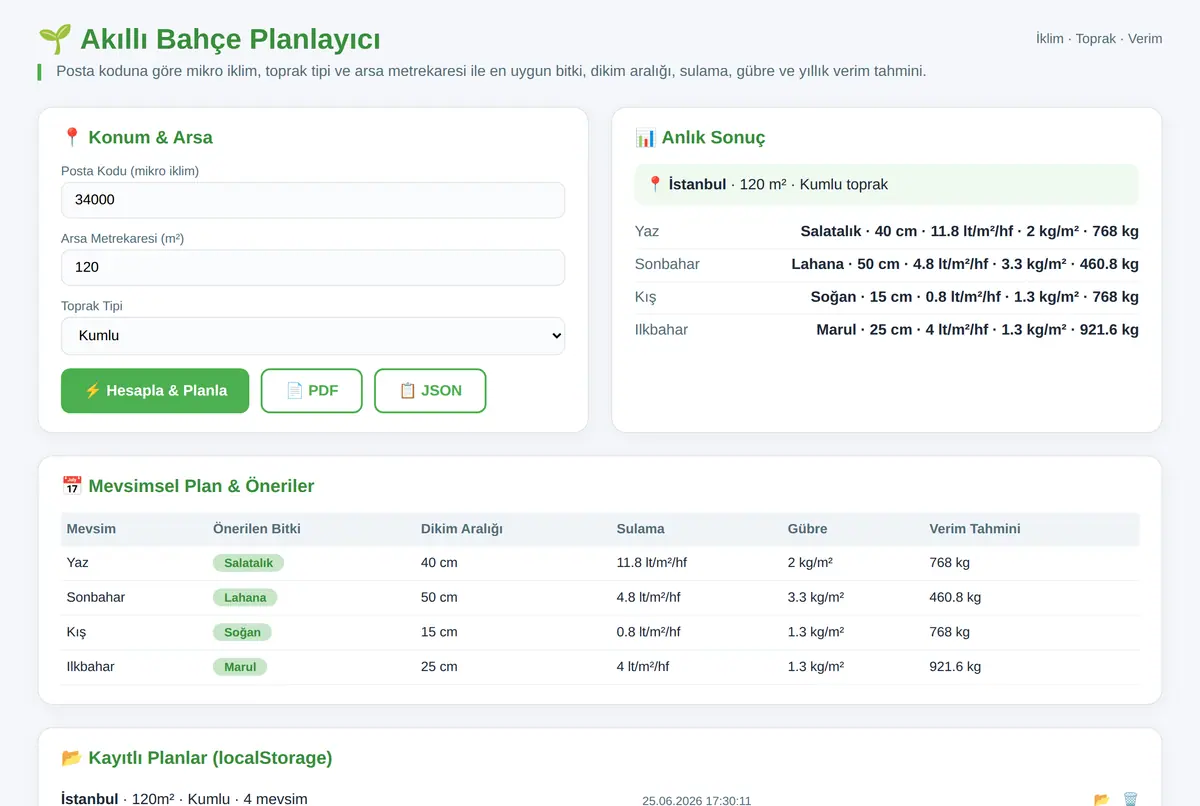Focus the Posta Kodu field containing 34000
The width and height of the screenshot is (1200, 806).
[x=313, y=200]
